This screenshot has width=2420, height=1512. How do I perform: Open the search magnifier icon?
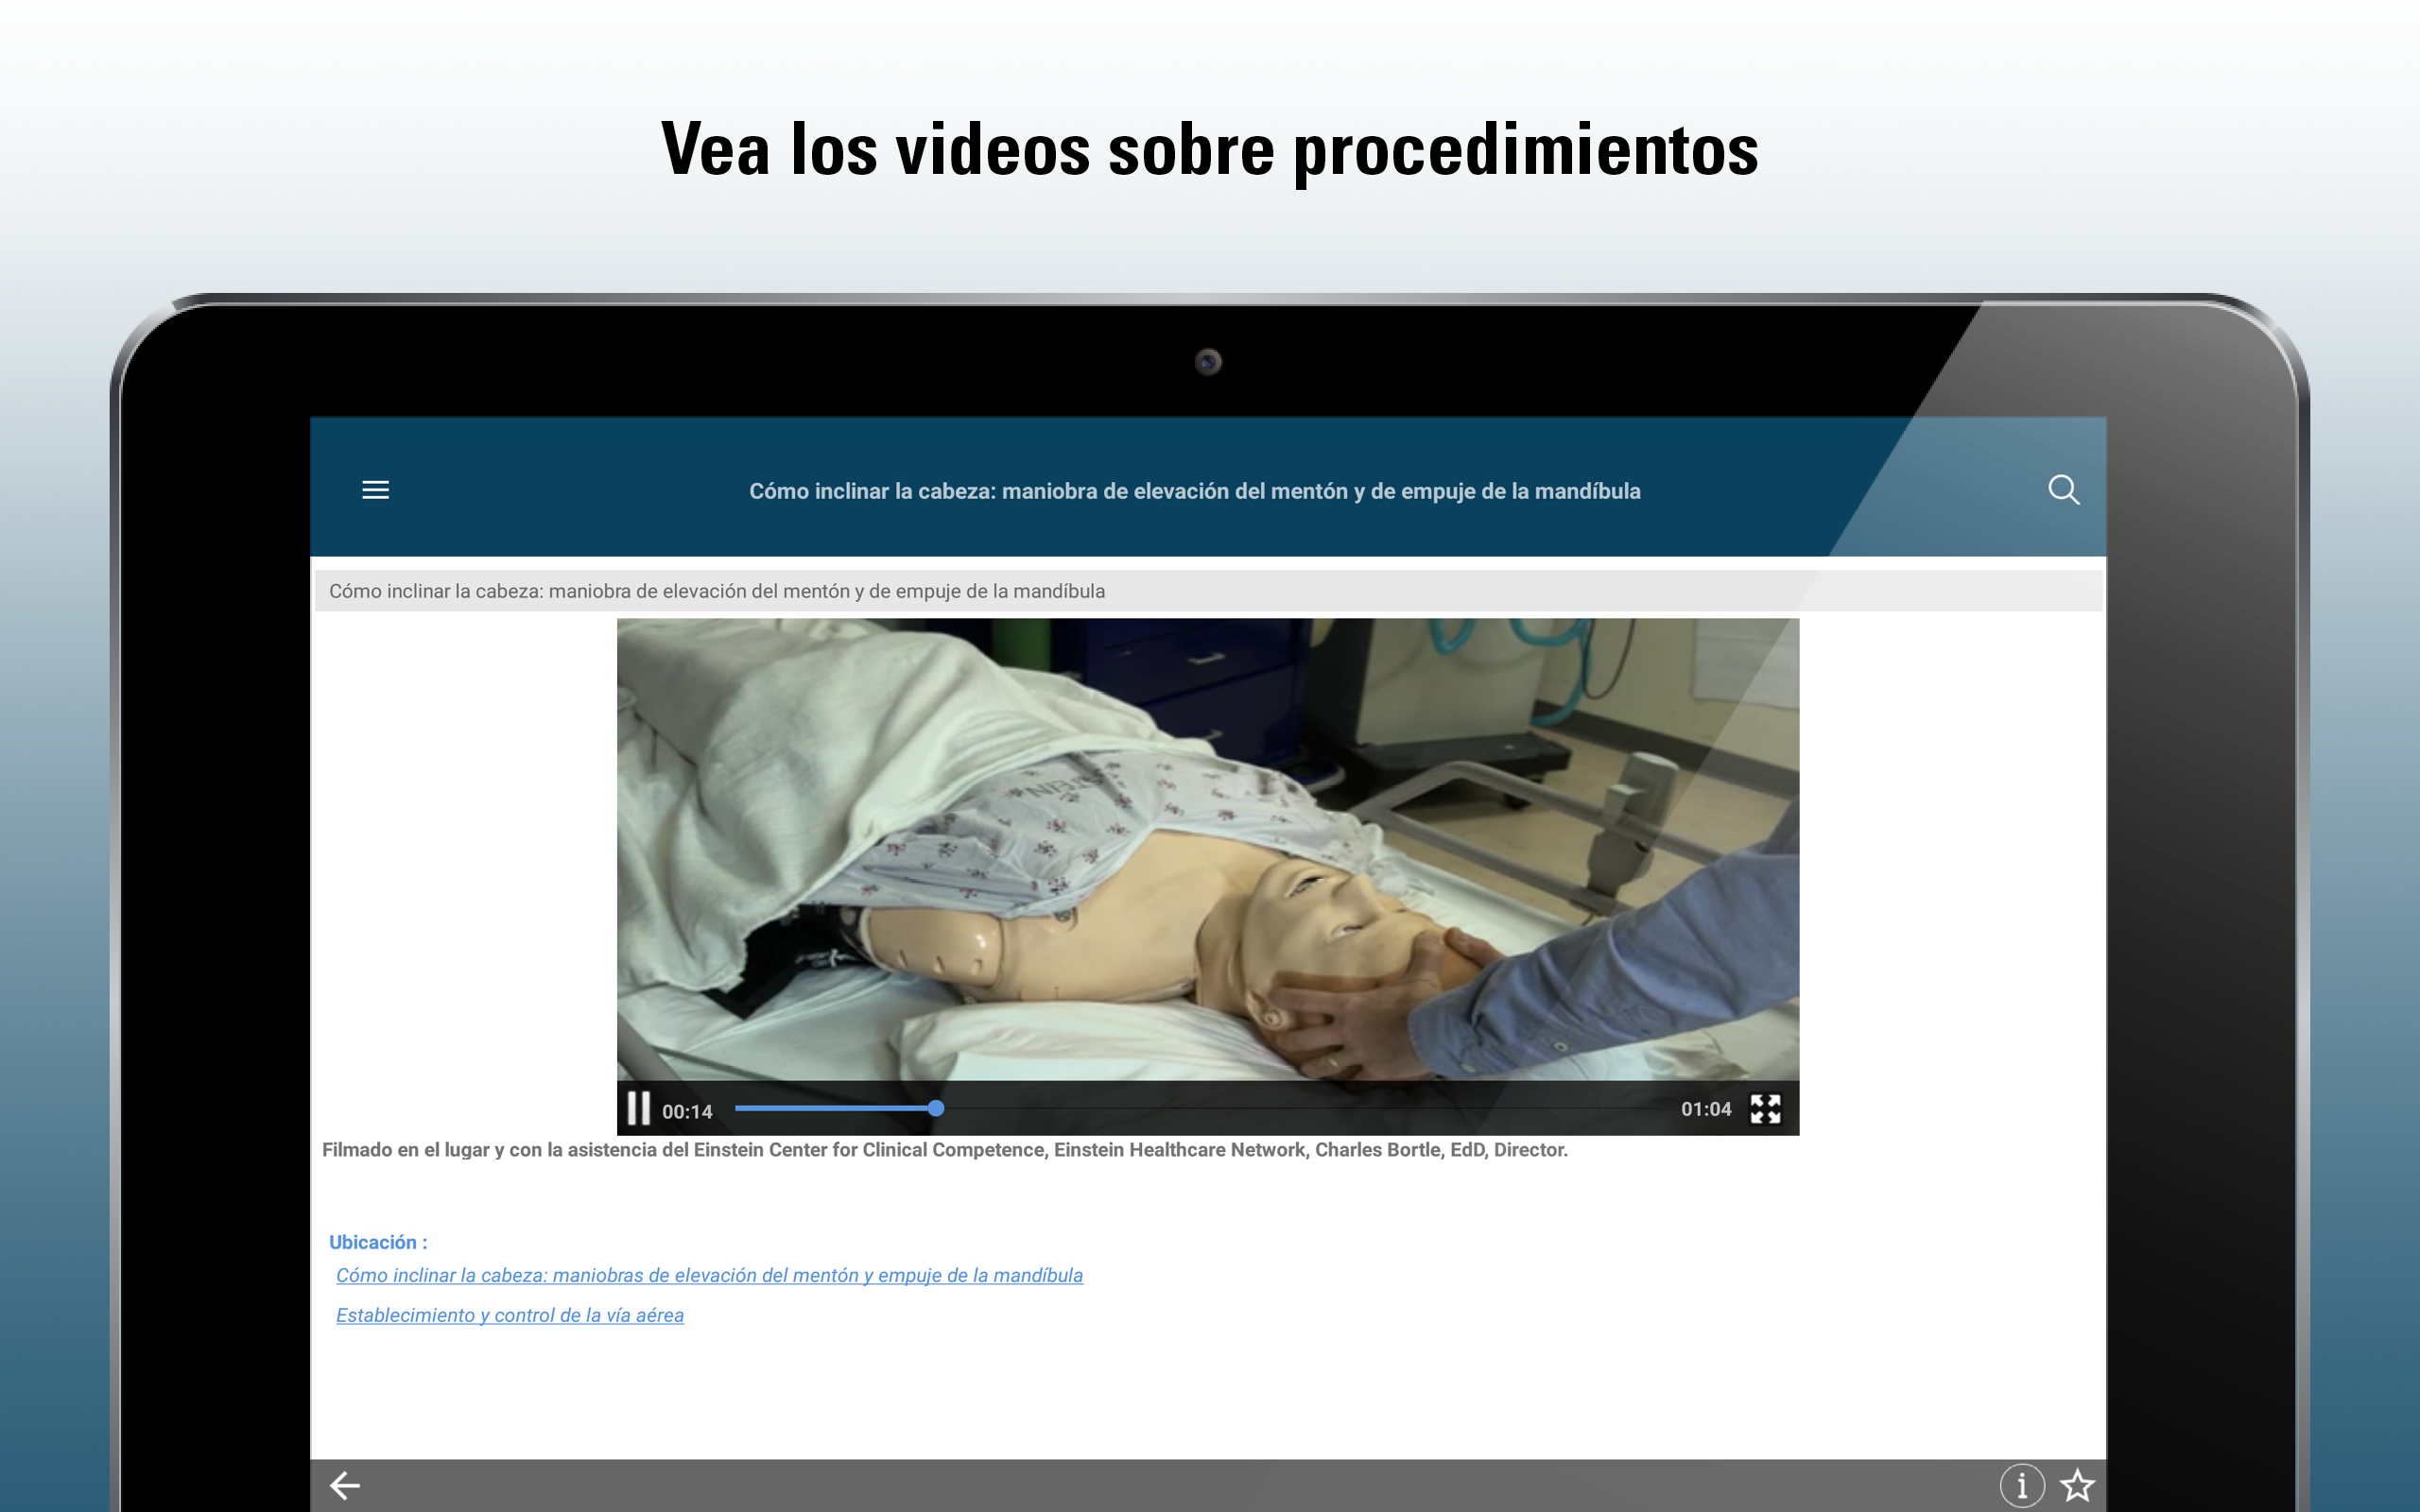click(2063, 490)
